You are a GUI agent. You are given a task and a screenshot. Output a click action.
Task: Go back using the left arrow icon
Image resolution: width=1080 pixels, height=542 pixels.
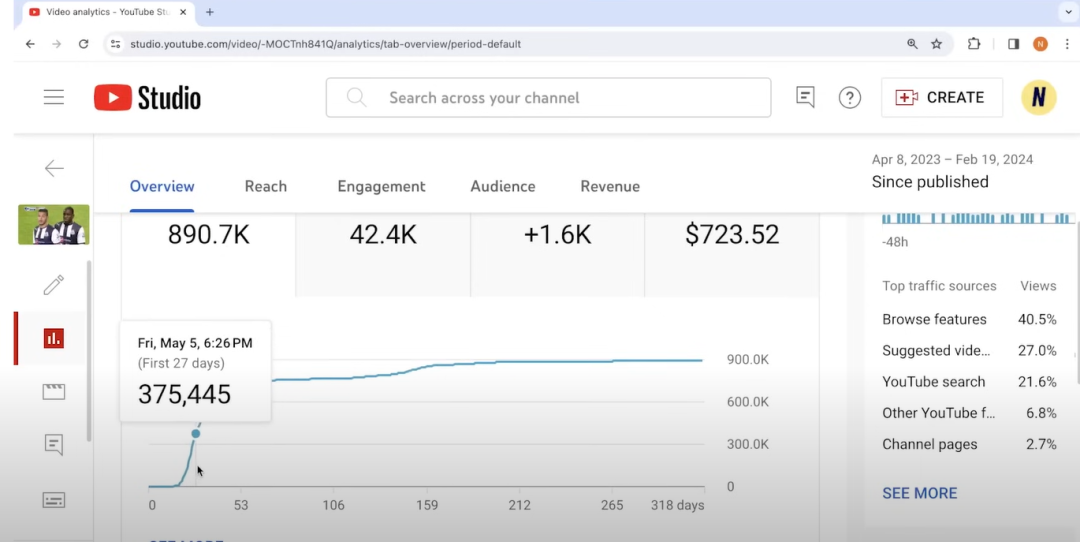tap(54, 168)
